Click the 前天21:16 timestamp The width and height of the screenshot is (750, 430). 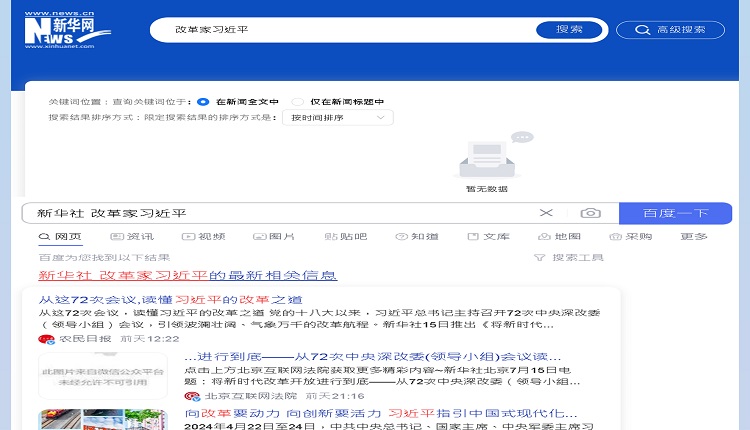335,396
